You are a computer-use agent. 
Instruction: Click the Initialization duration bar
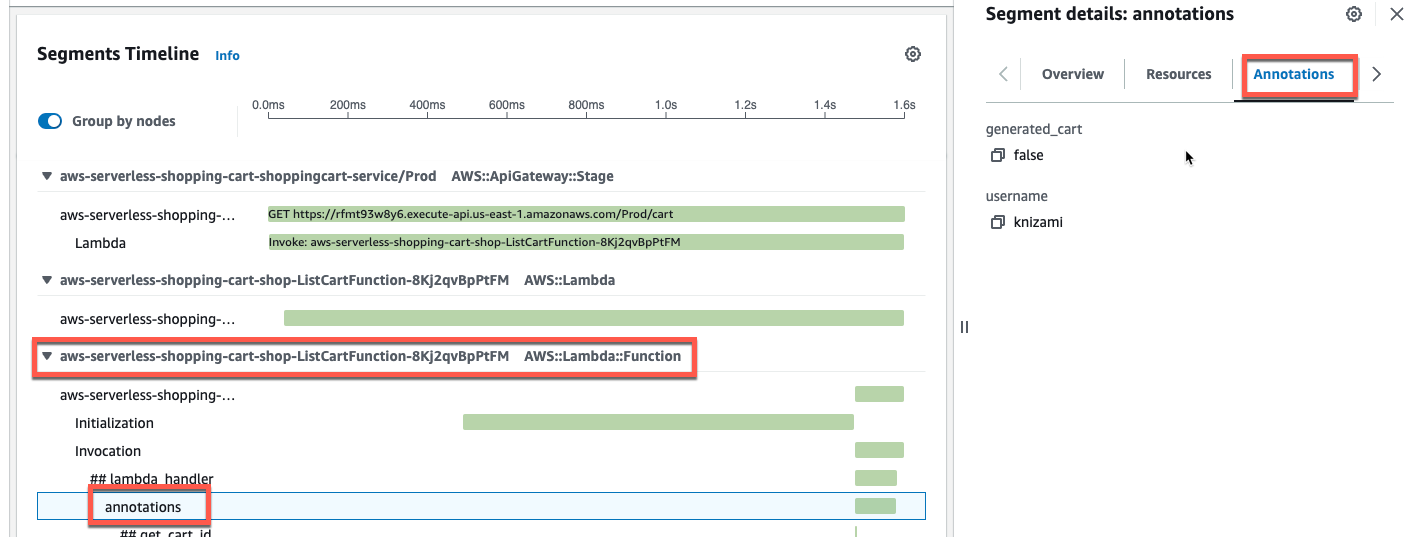(658, 422)
